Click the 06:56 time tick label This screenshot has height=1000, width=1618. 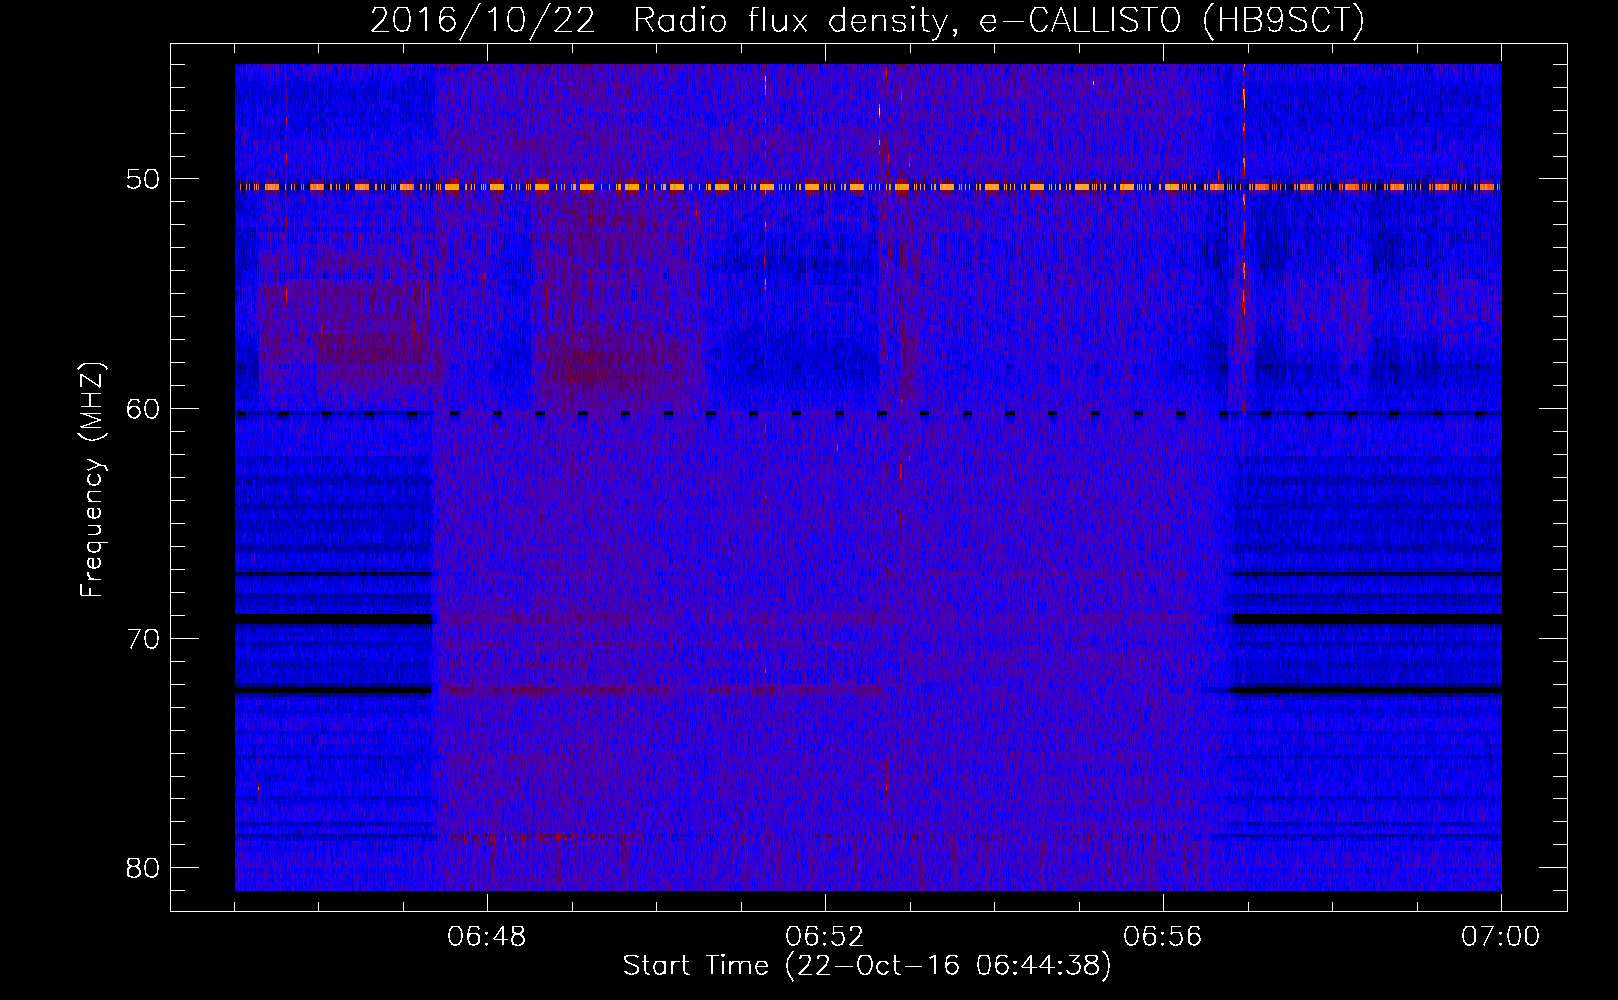[x=1163, y=937]
